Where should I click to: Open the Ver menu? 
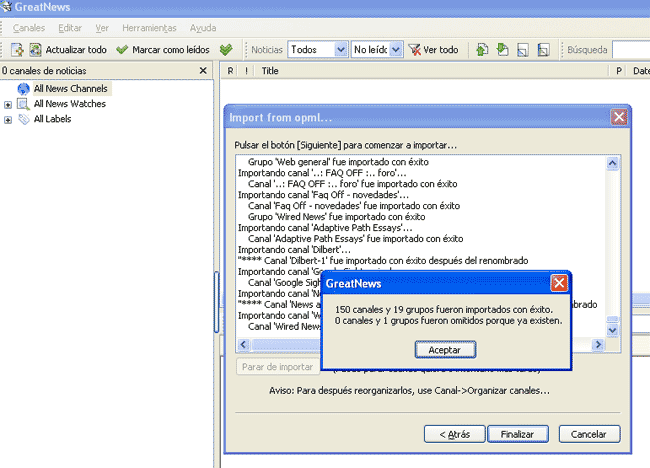click(102, 28)
